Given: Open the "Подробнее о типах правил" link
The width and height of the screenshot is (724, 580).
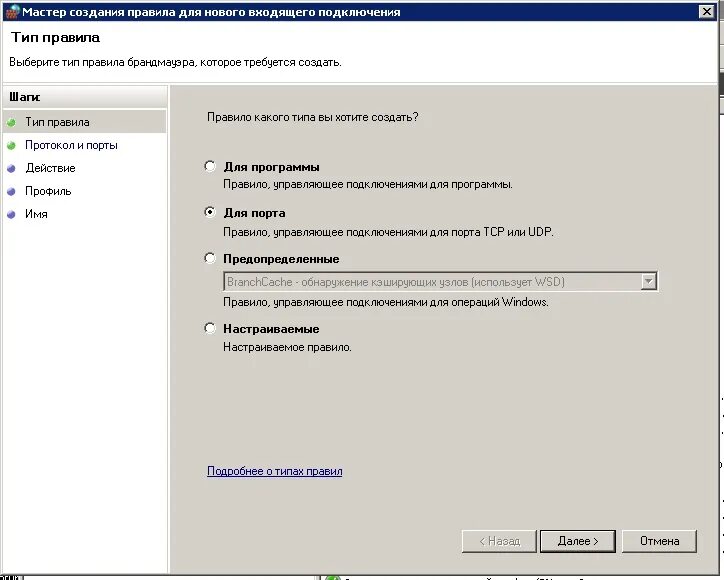Looking at the screenshot, I should click(x=275, y=471).
